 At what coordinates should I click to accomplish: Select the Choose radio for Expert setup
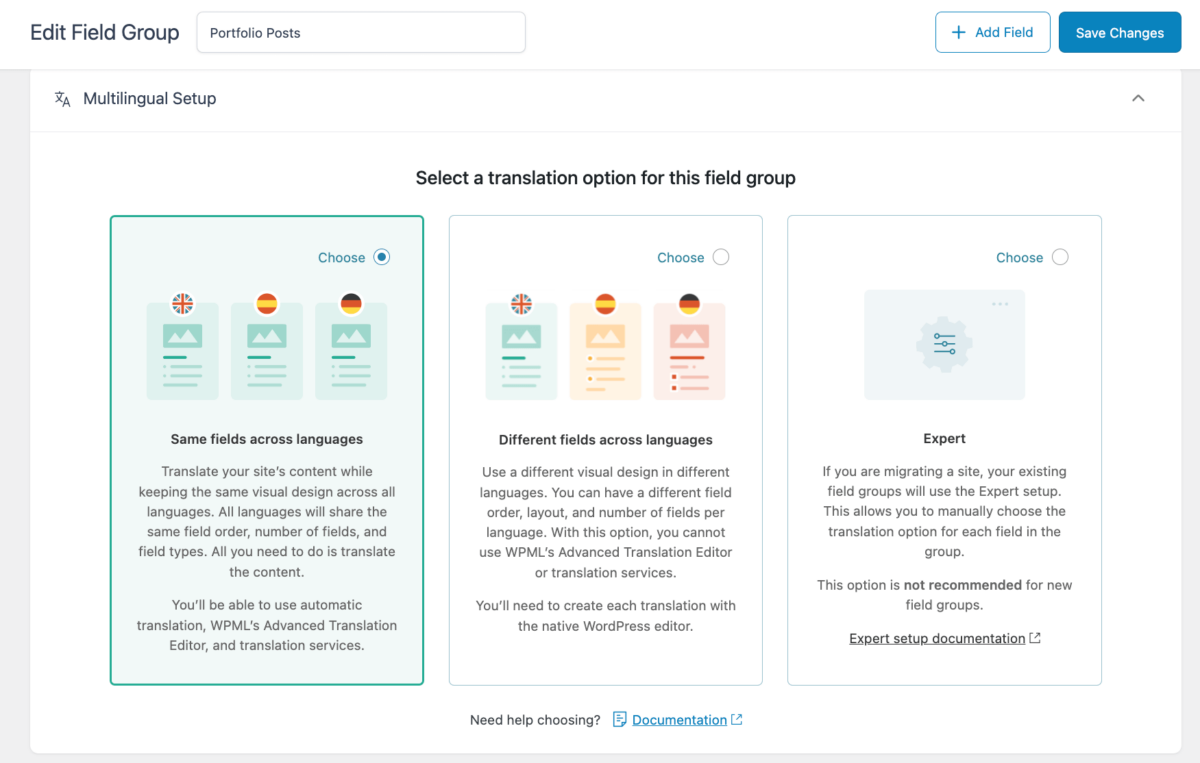click(x=1059, y=257)
